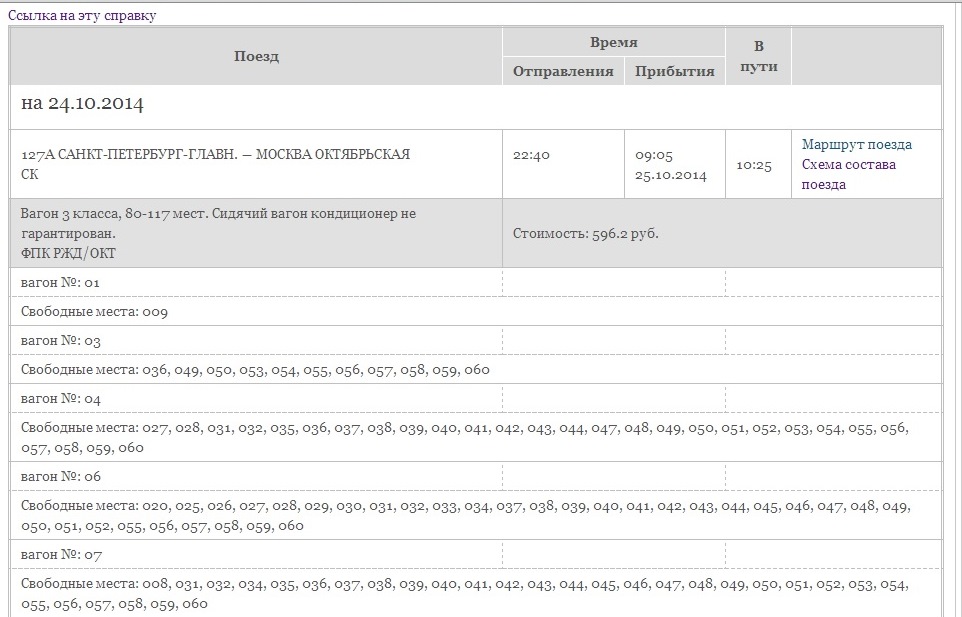Click the "Время" column header
Viewport: 962px width, 617px height.
613,42
